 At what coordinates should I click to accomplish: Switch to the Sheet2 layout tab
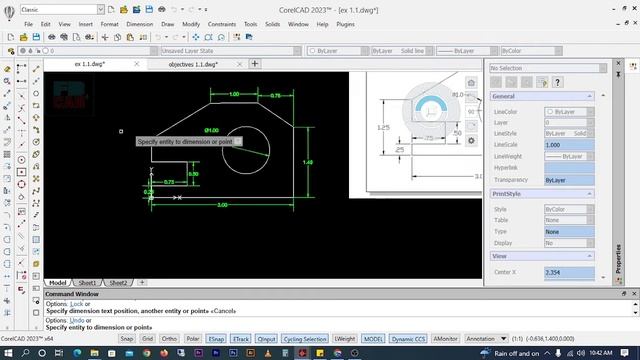[x=118, y=282]
